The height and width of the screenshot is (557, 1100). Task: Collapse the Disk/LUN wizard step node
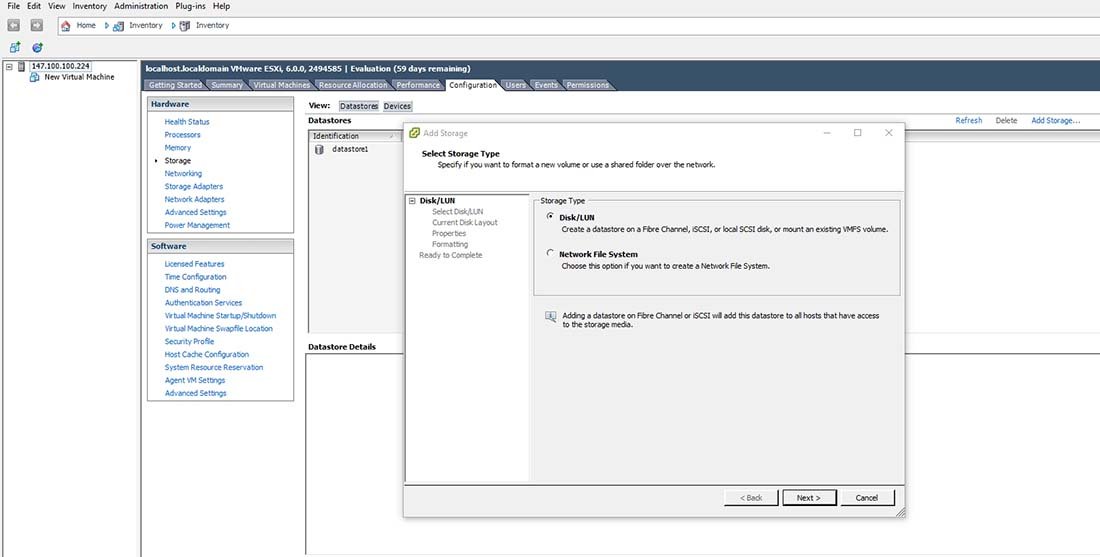(412, 201)
